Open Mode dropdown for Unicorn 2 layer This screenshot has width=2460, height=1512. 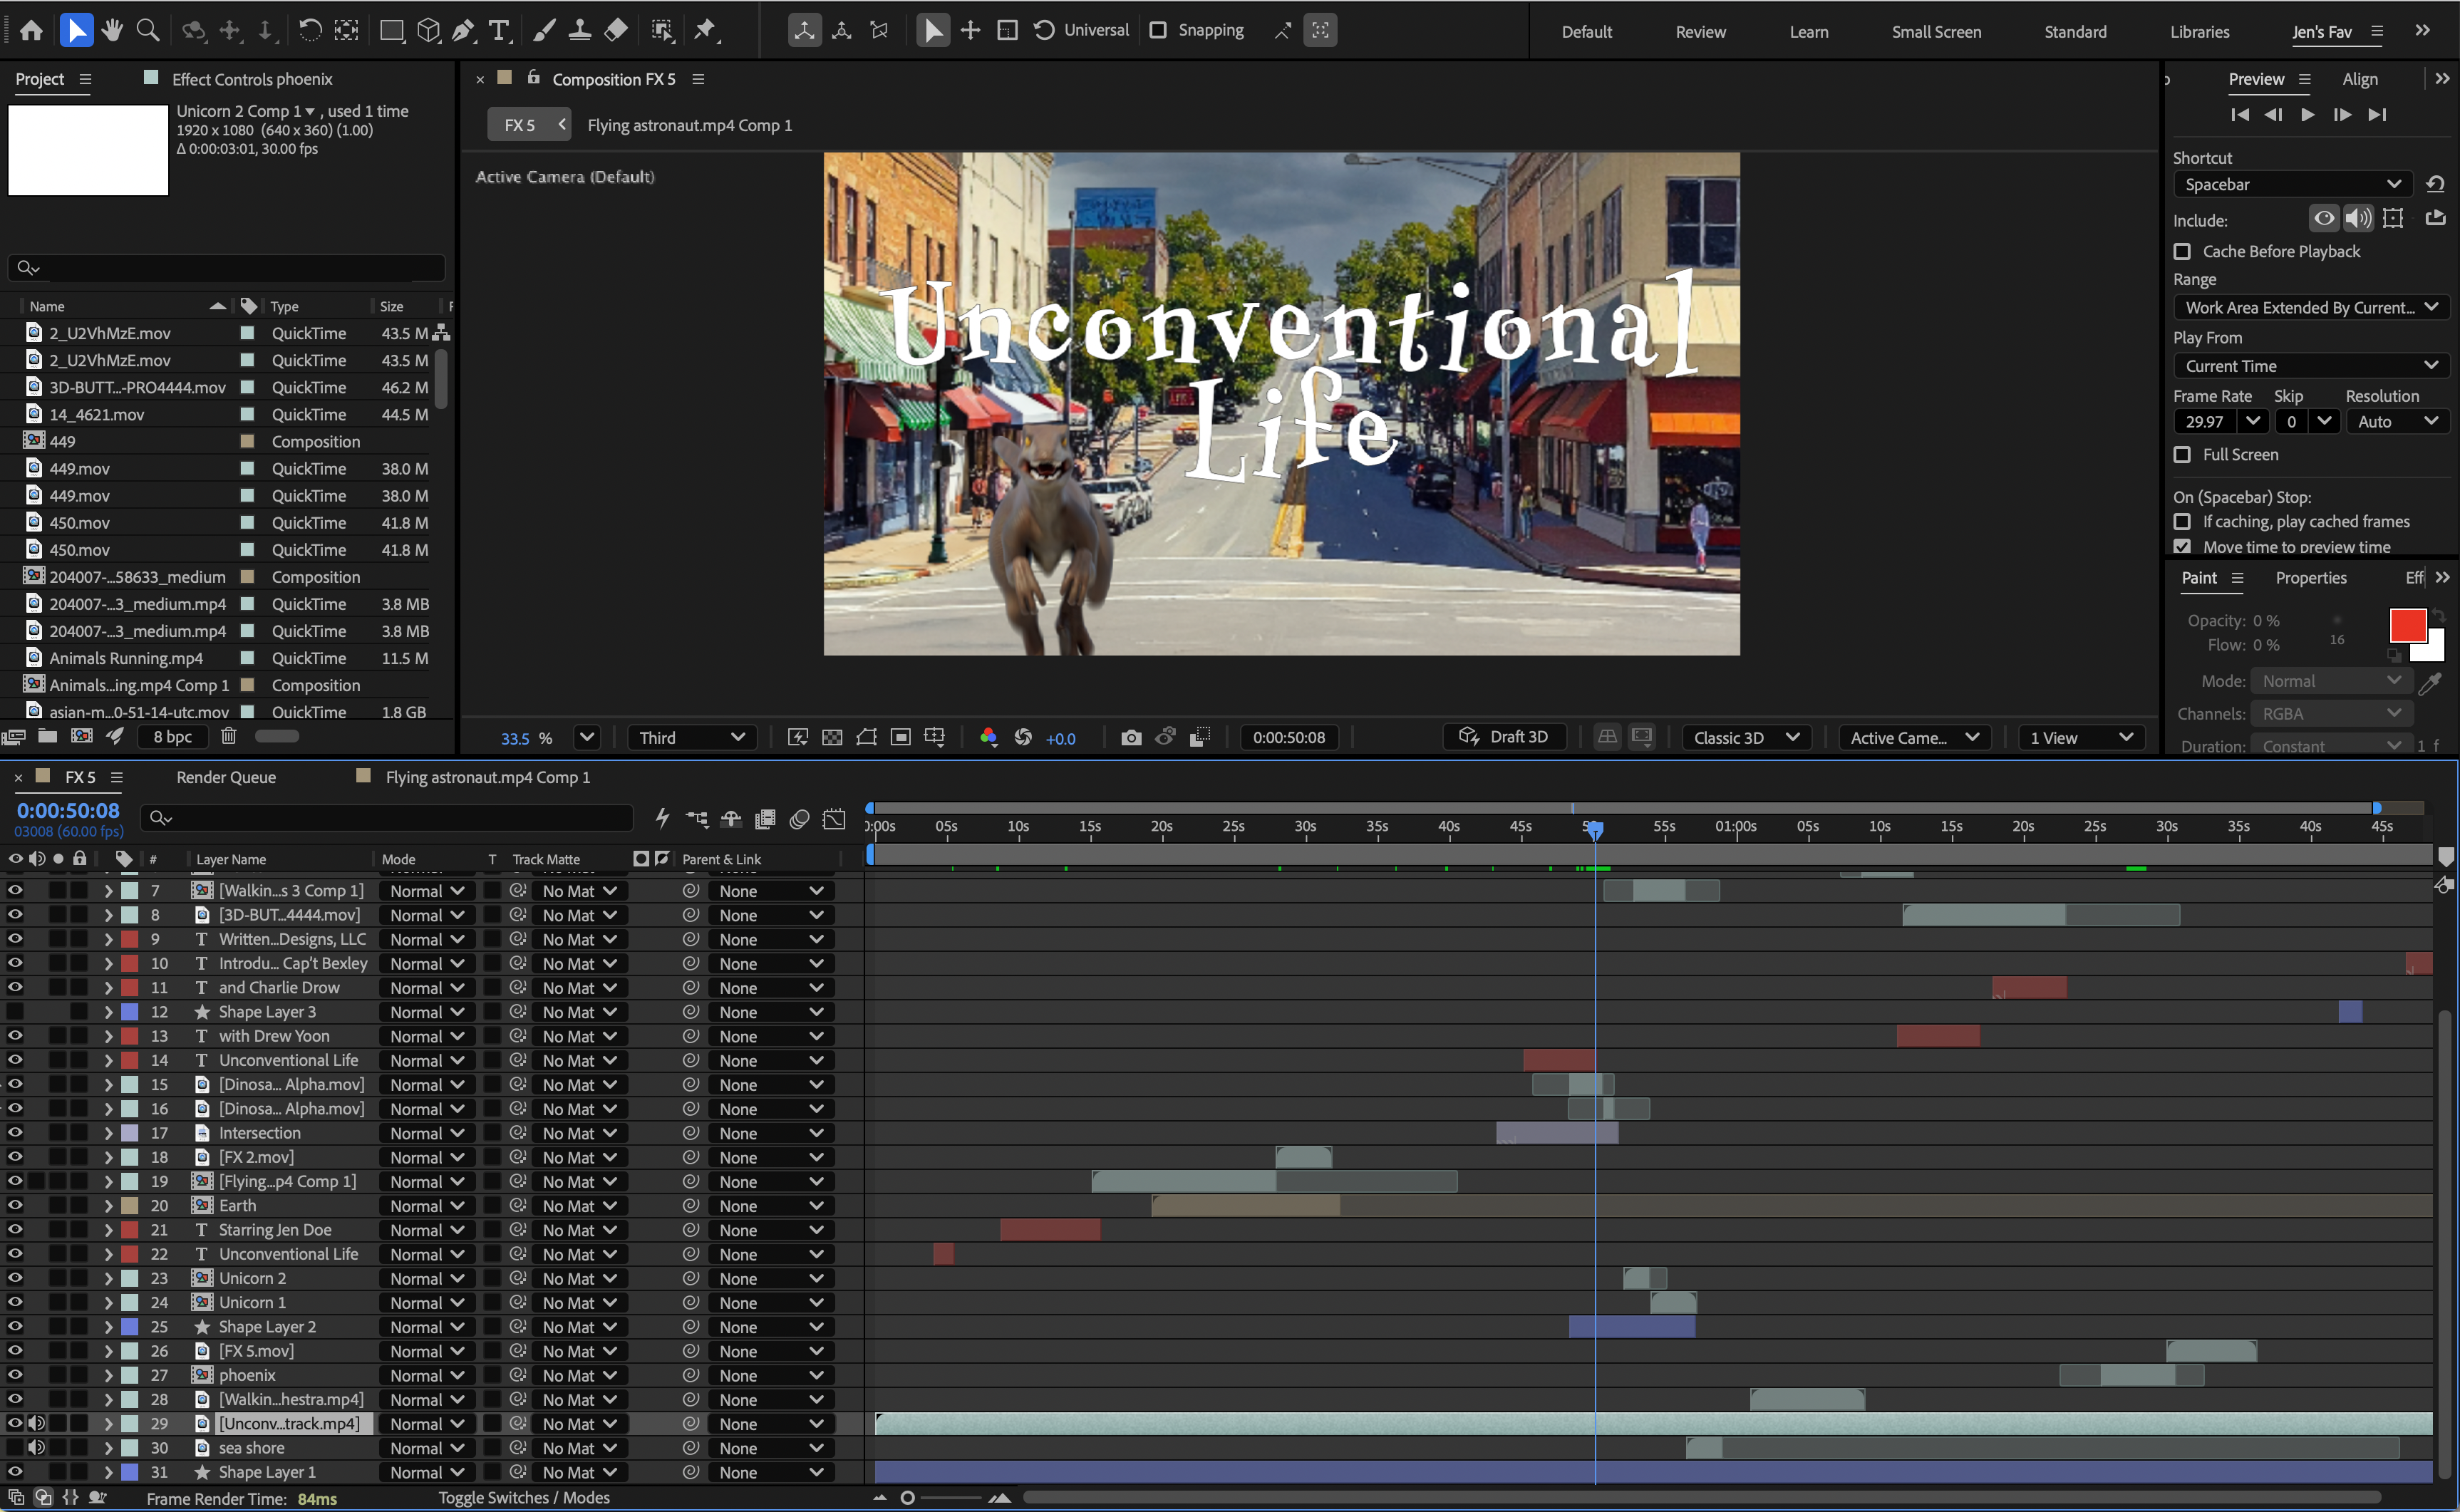pyautogui.click(x=427, y=1279)
